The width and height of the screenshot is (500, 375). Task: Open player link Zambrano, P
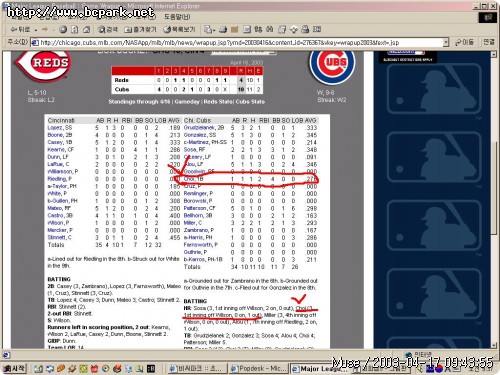click(x=199, y=230)
